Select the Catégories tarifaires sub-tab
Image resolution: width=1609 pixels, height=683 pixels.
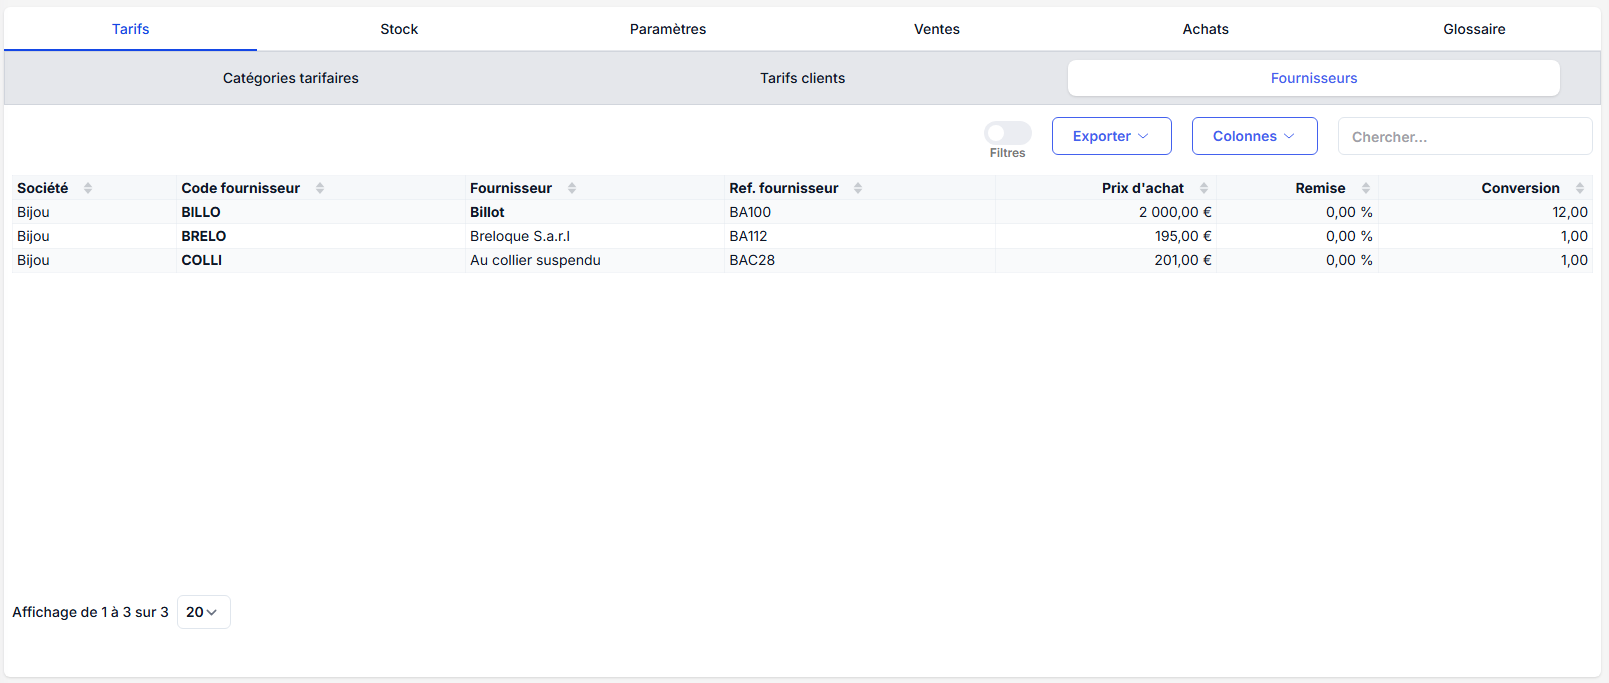(290, 78)
